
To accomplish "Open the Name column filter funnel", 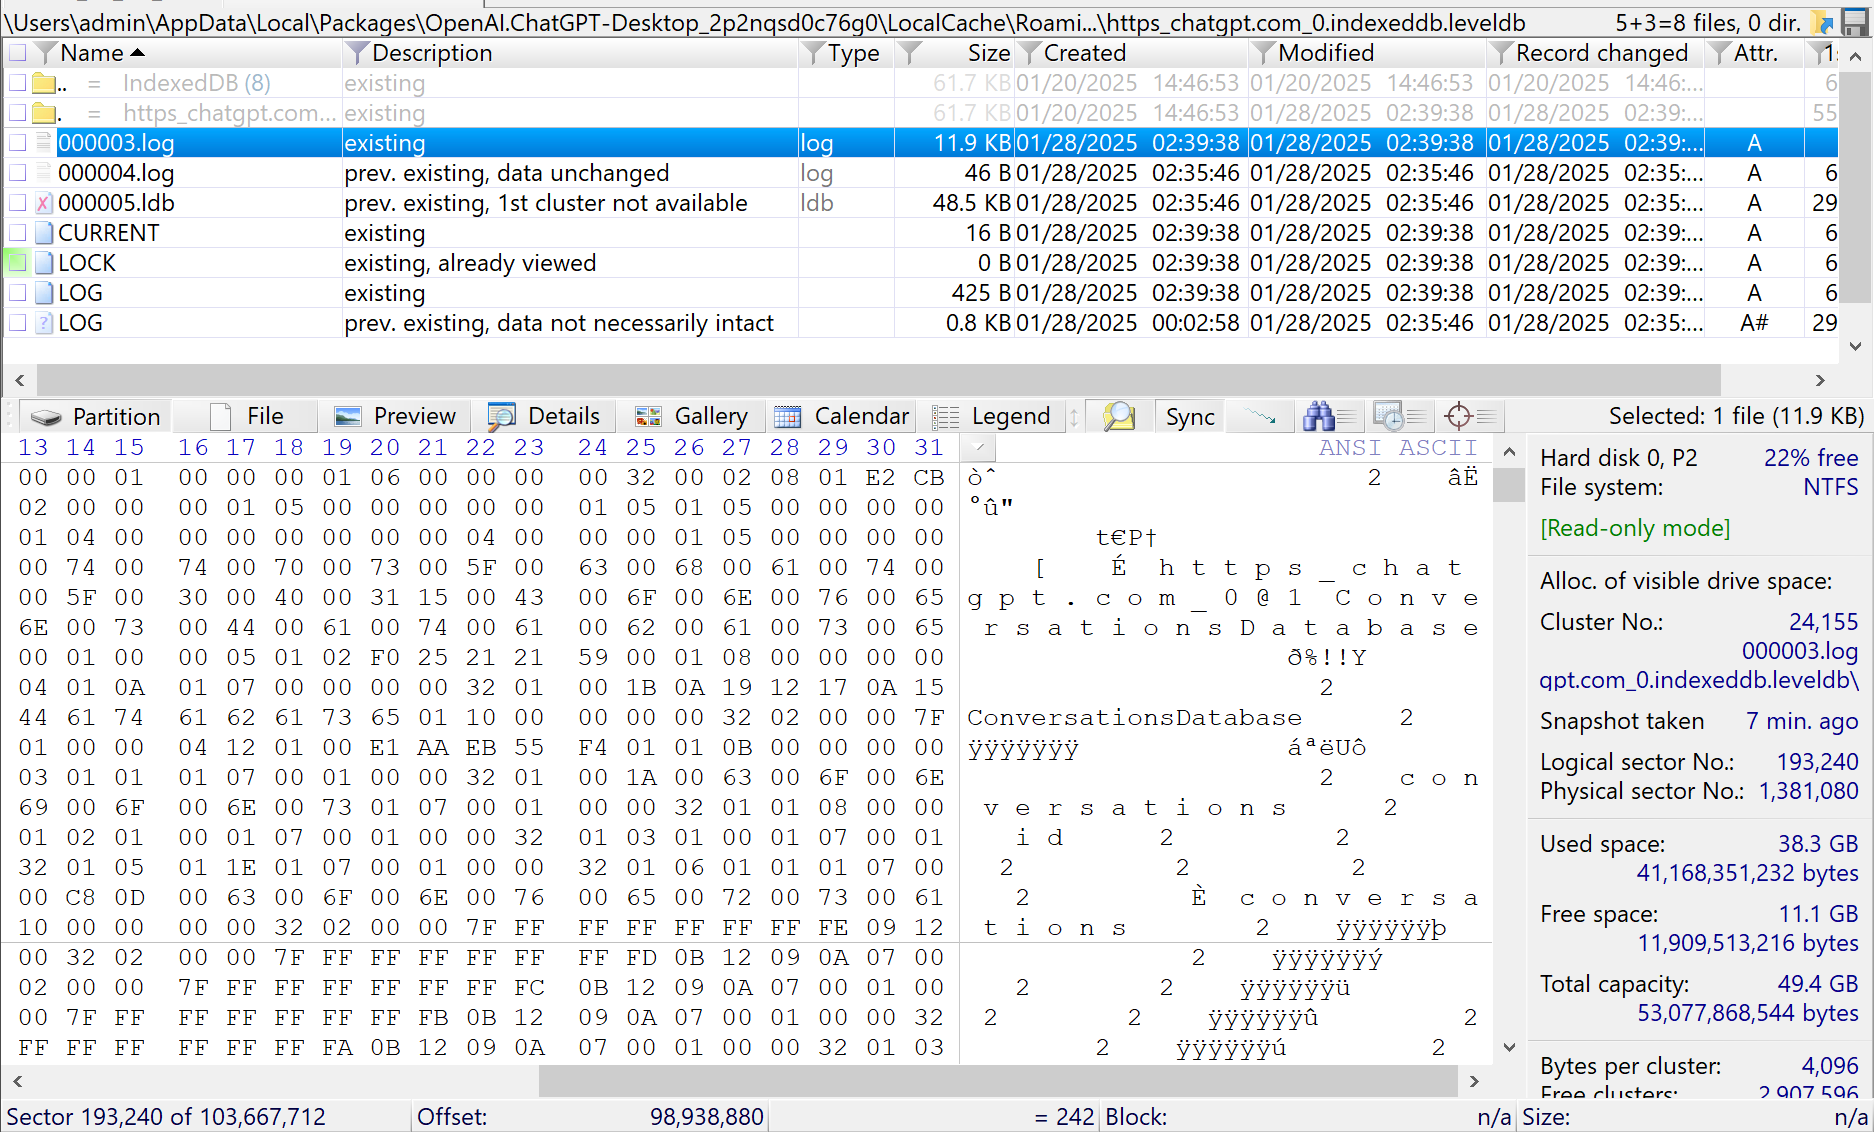I will pyautogui.click(x=44, y=53).
